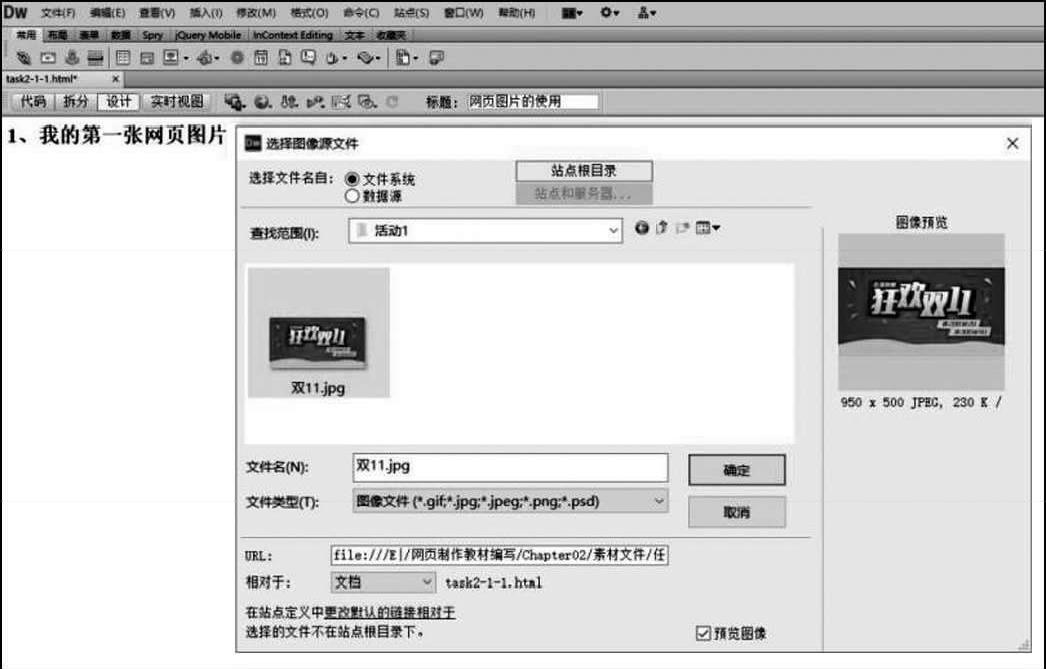Click the Email Link insert icon

click(48, 58)
